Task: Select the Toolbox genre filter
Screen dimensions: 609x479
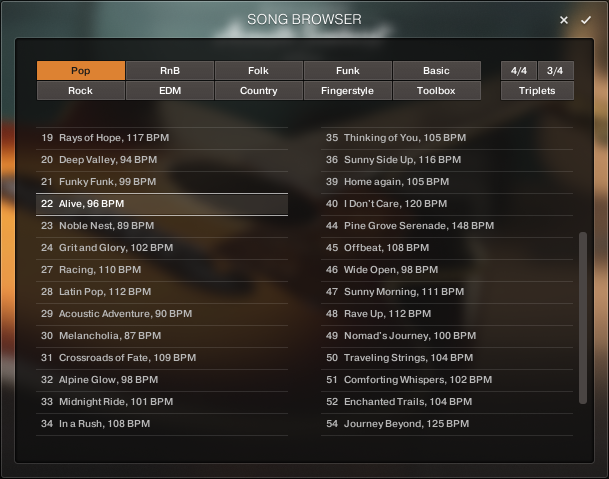Action: click(437, 91)
